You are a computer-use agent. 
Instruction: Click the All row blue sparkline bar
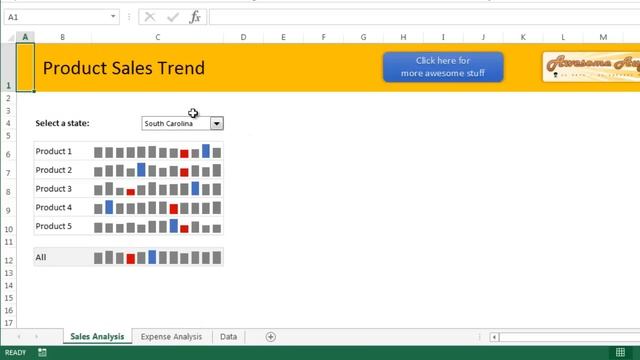[x=152, y=257]
